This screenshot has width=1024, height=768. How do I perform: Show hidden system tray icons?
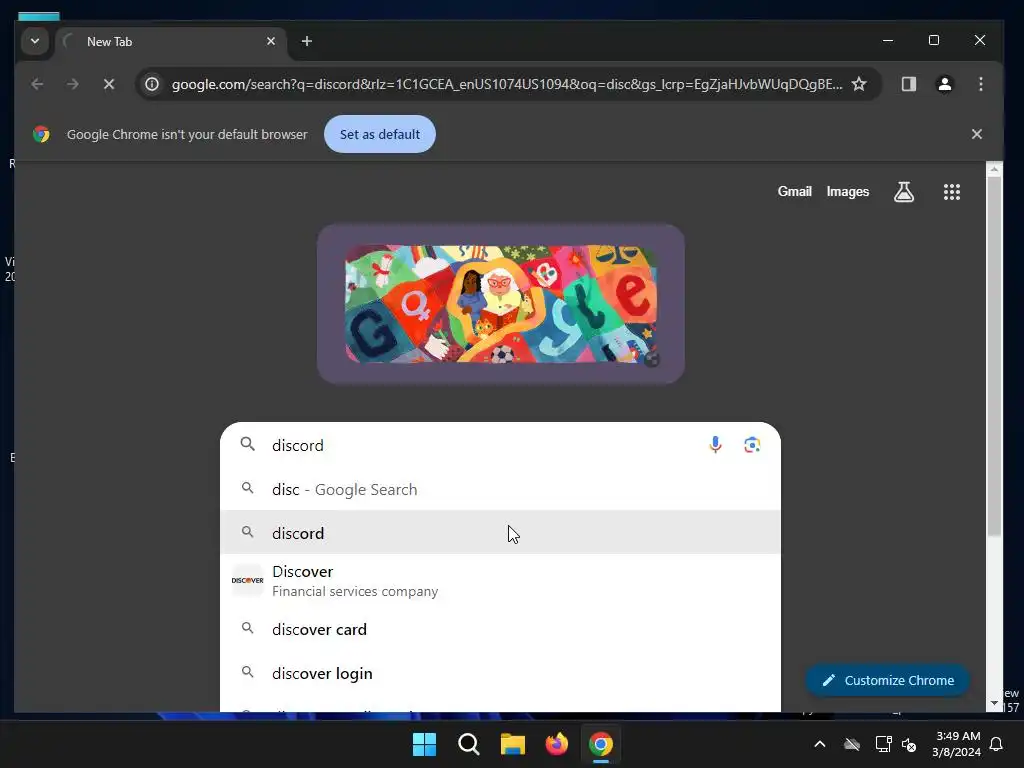click(820, 744)
